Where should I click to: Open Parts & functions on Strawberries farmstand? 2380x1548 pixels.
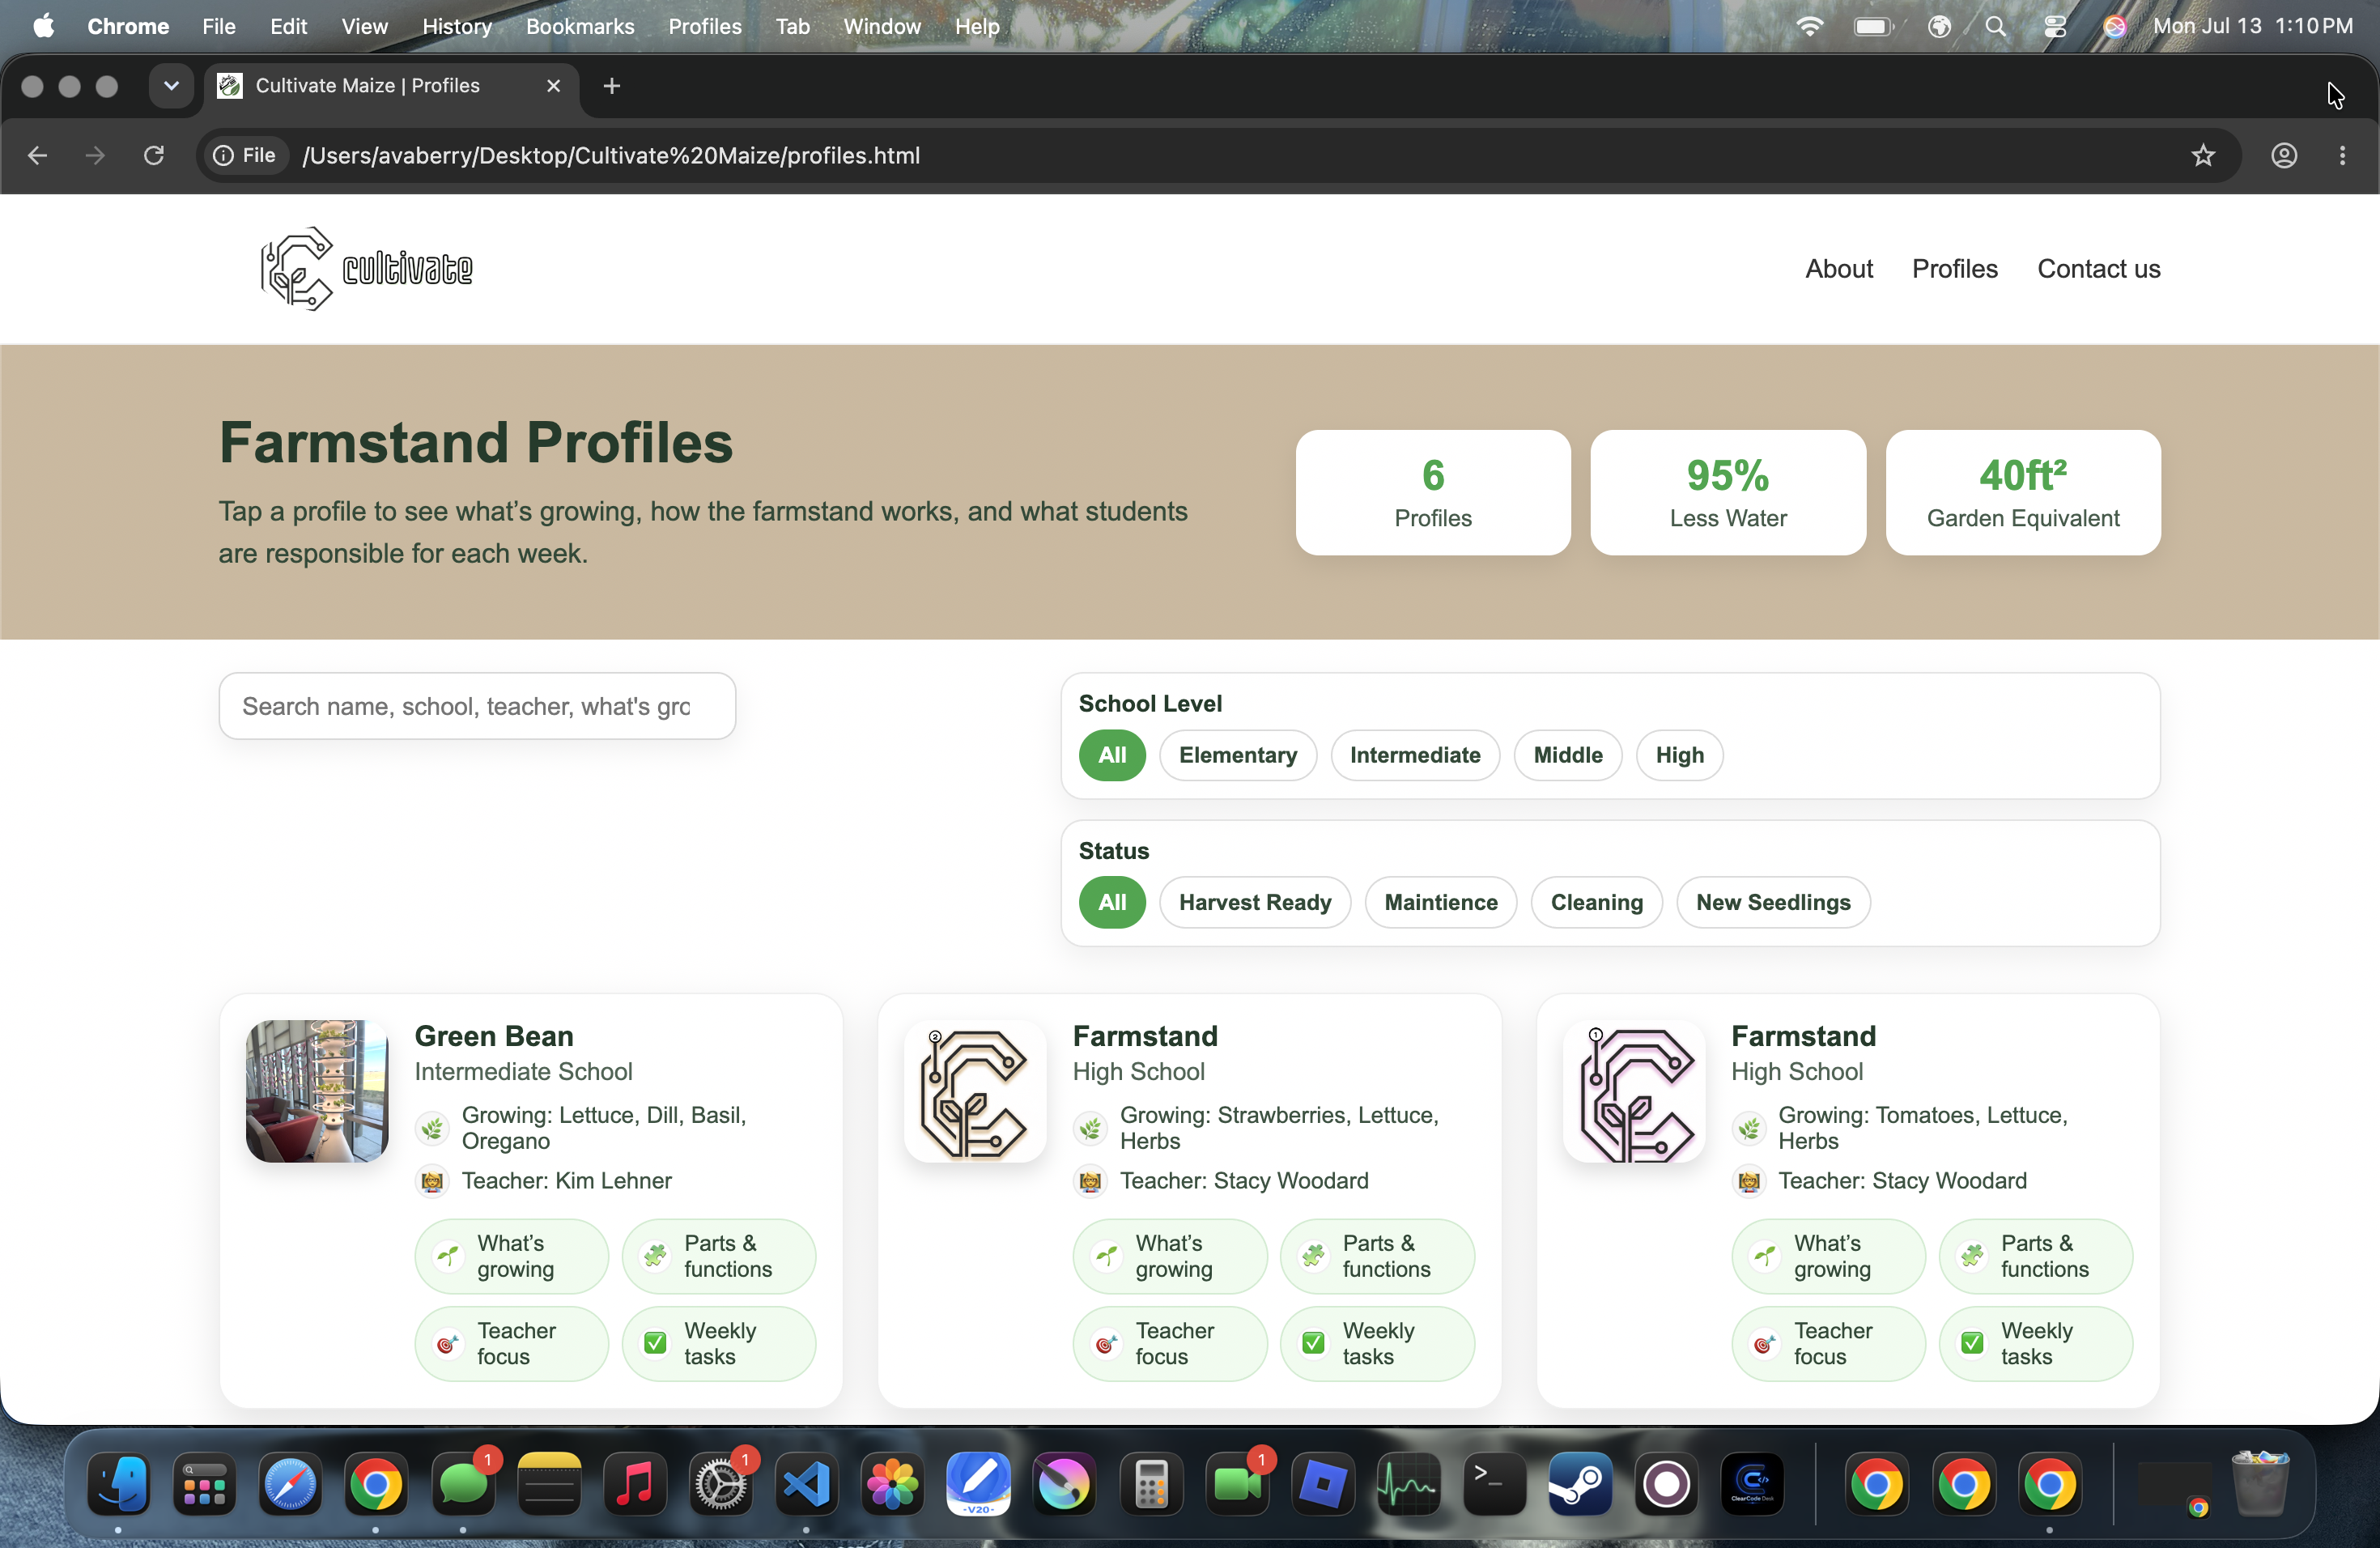tap(1376, 1256)
